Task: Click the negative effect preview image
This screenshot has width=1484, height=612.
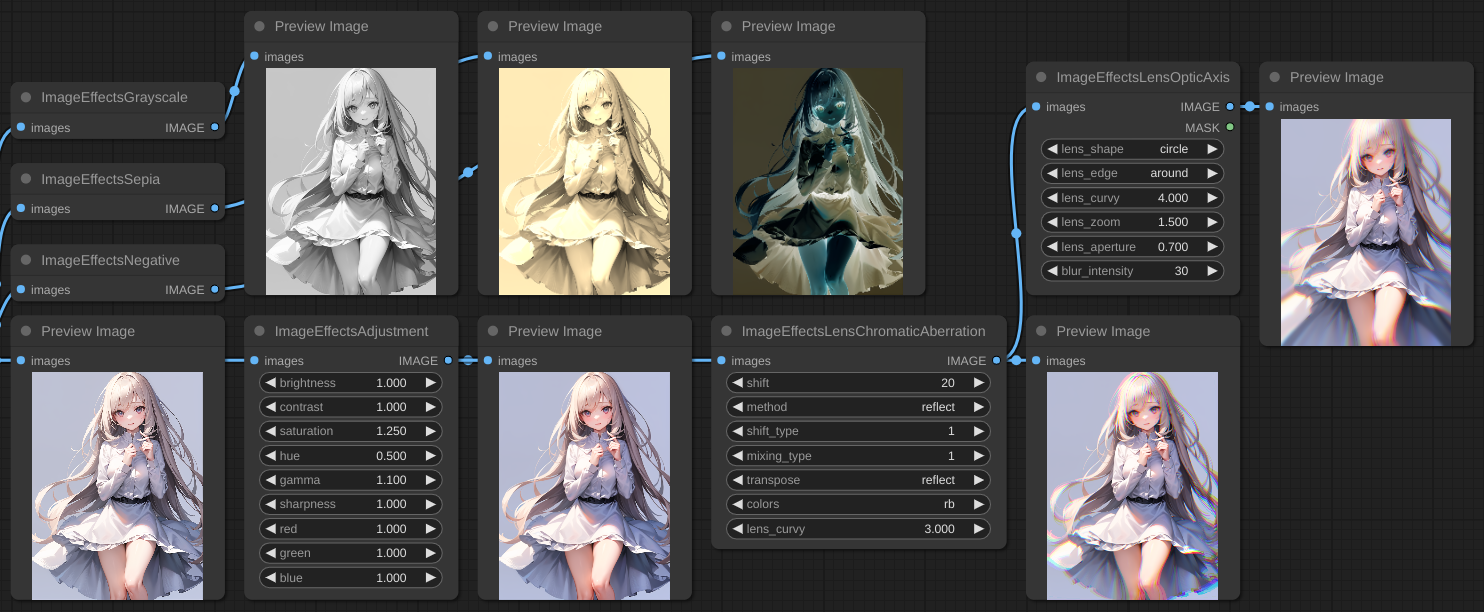Action: tap(818, 181)
